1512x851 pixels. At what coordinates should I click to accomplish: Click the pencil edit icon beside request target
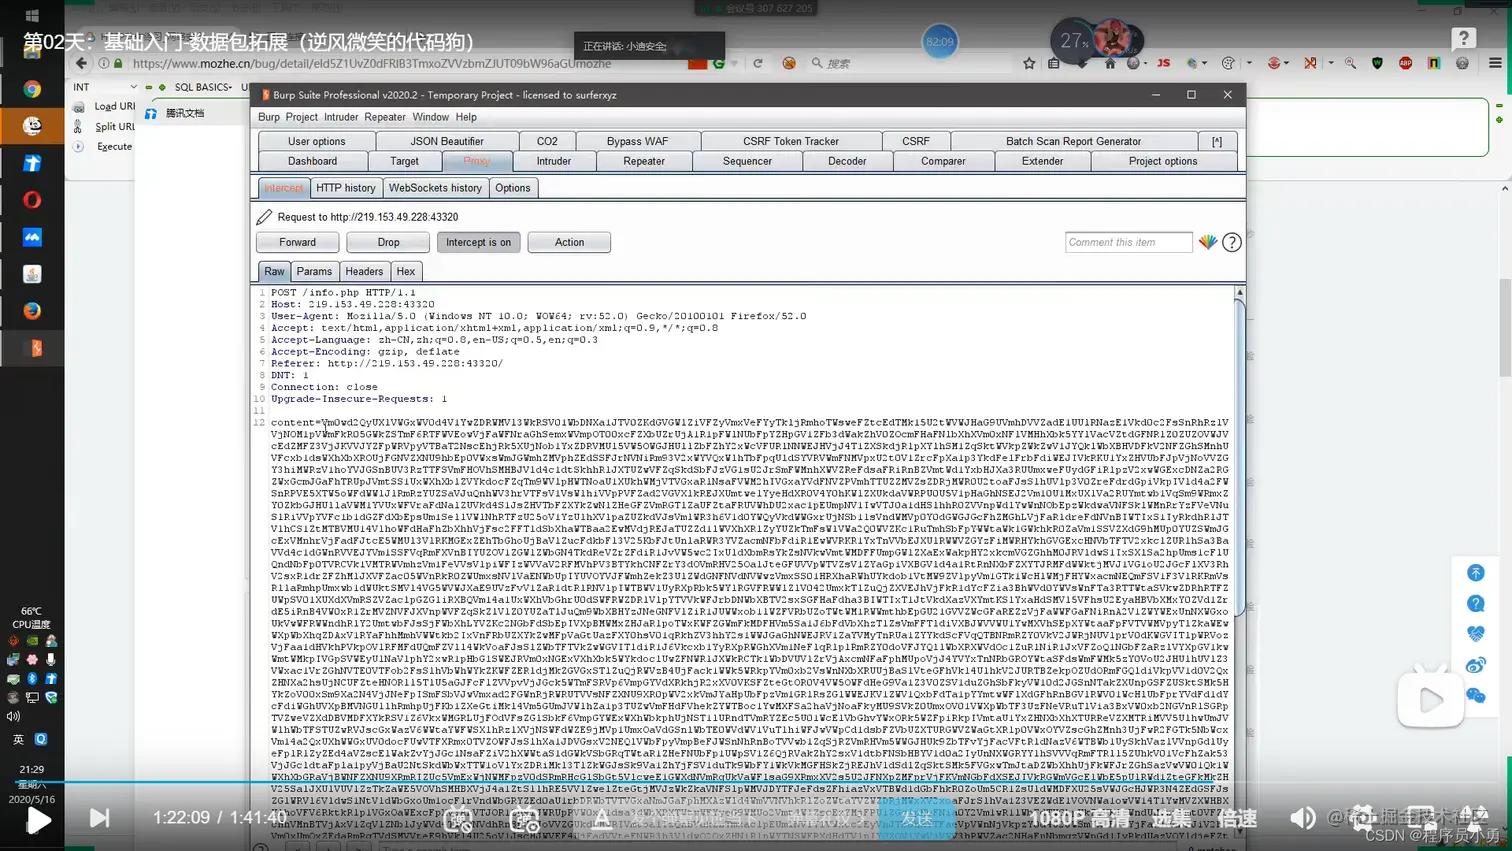(264, 217)
